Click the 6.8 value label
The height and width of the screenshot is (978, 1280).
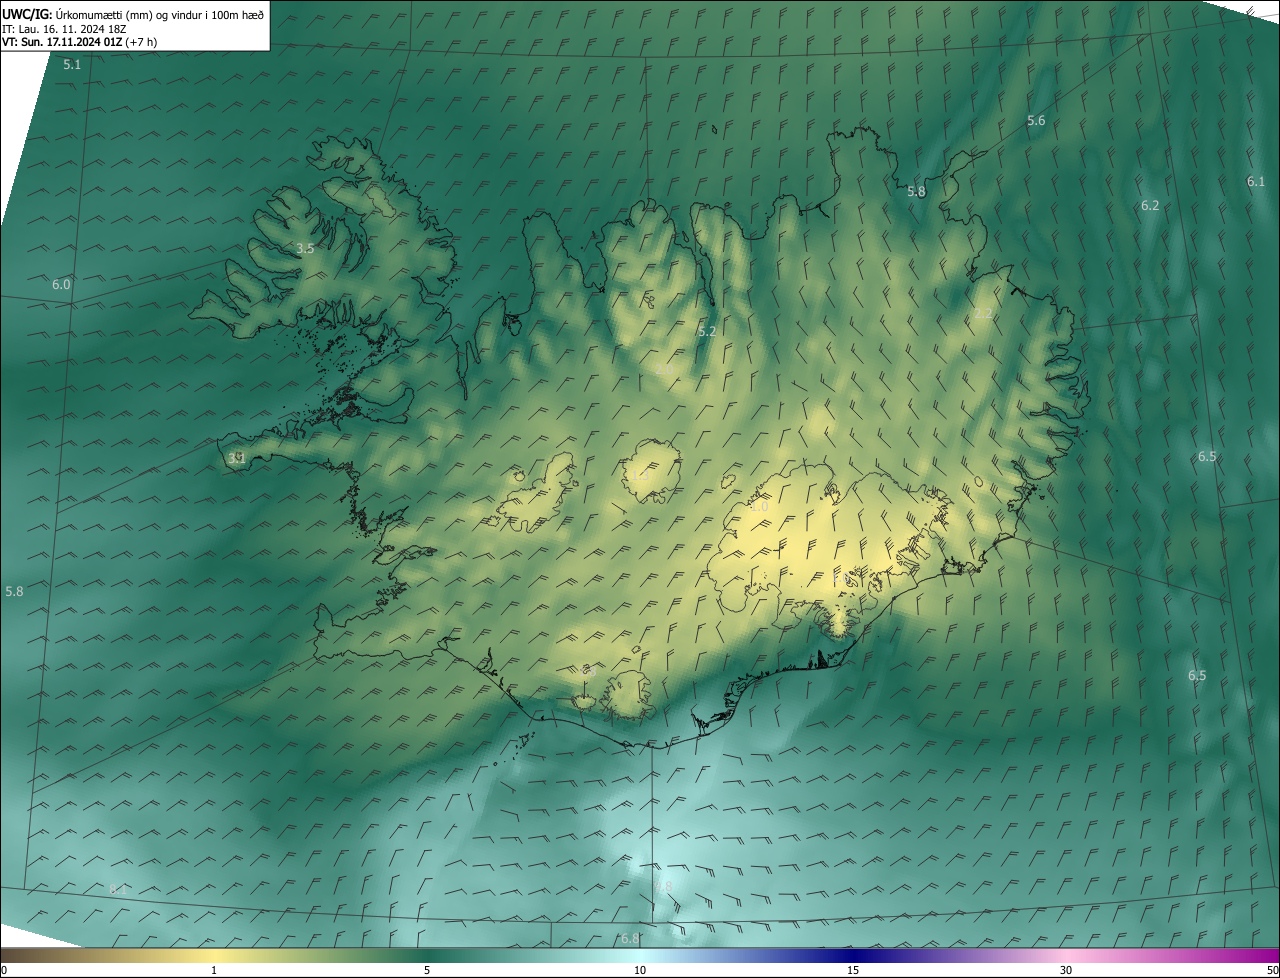pos(630,938)
